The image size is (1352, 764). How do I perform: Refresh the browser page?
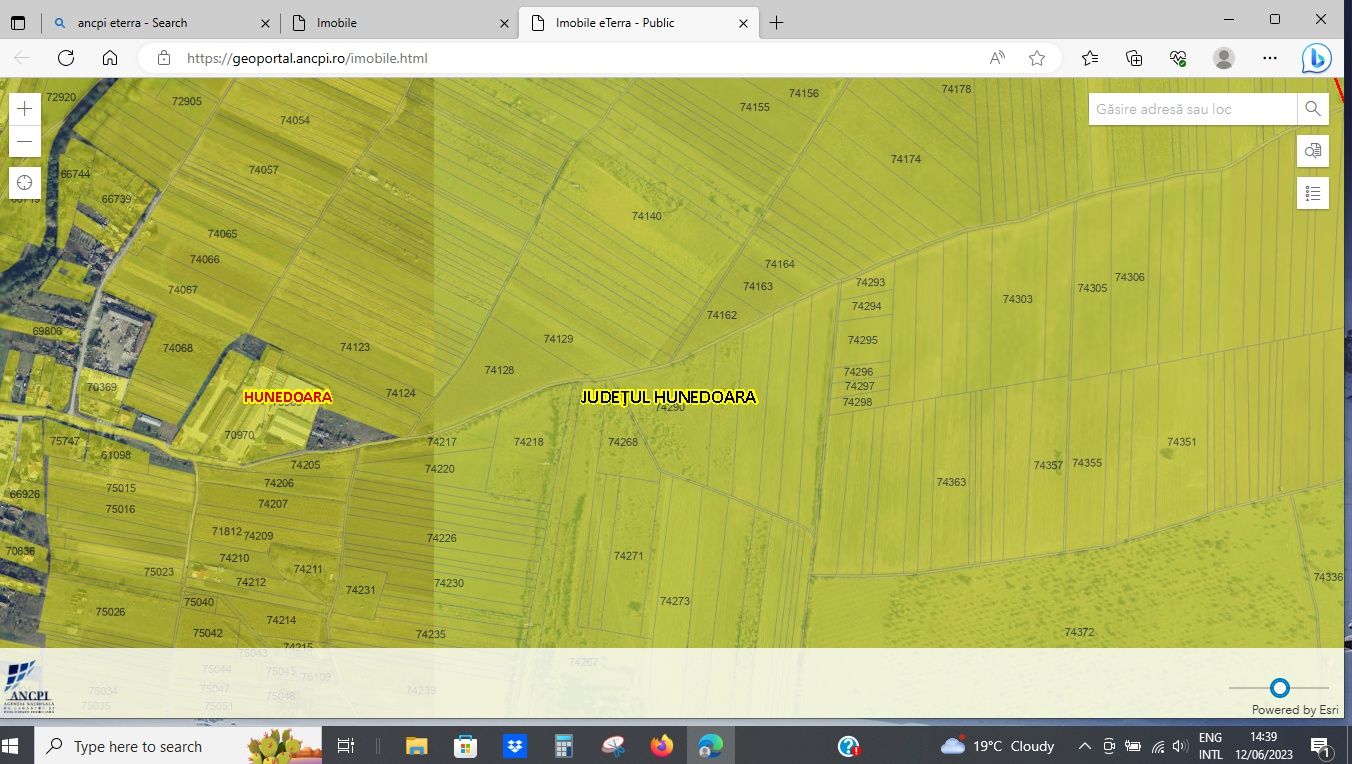pyautogui.click(x=66, y=58)
